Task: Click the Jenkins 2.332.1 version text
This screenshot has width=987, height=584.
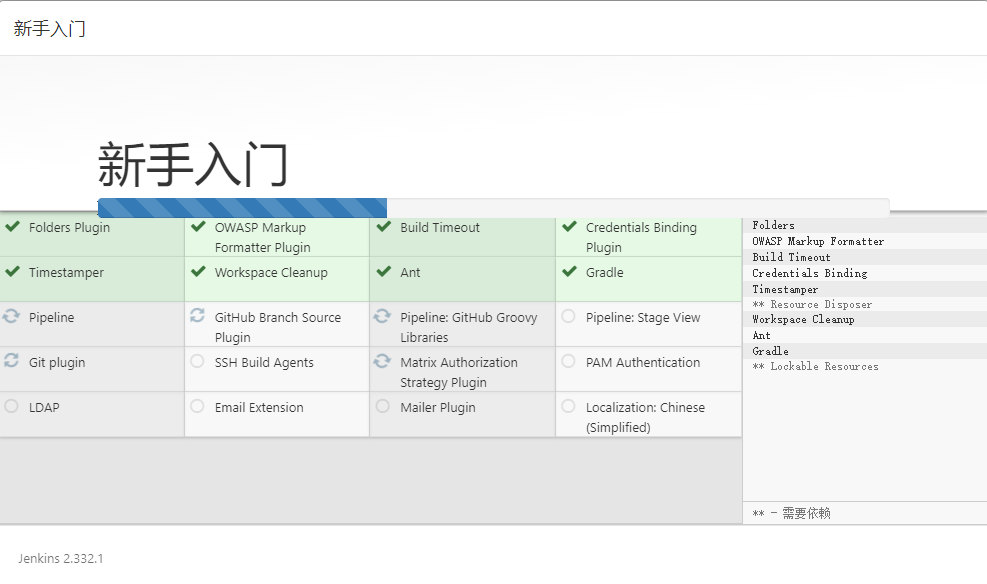Action: click(61, 558)
